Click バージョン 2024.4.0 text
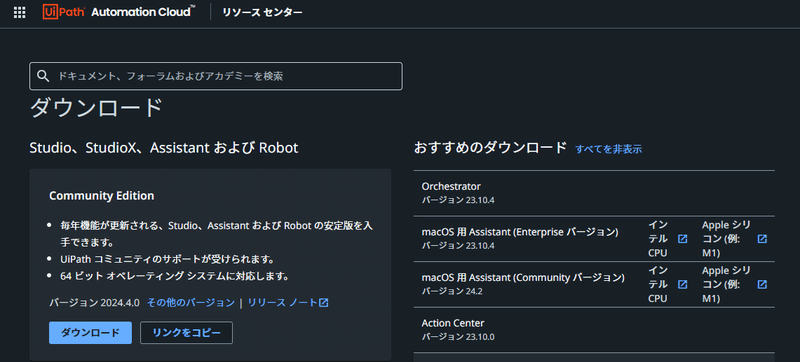Screen dimensions: 800x362 (x=94, y=303)
